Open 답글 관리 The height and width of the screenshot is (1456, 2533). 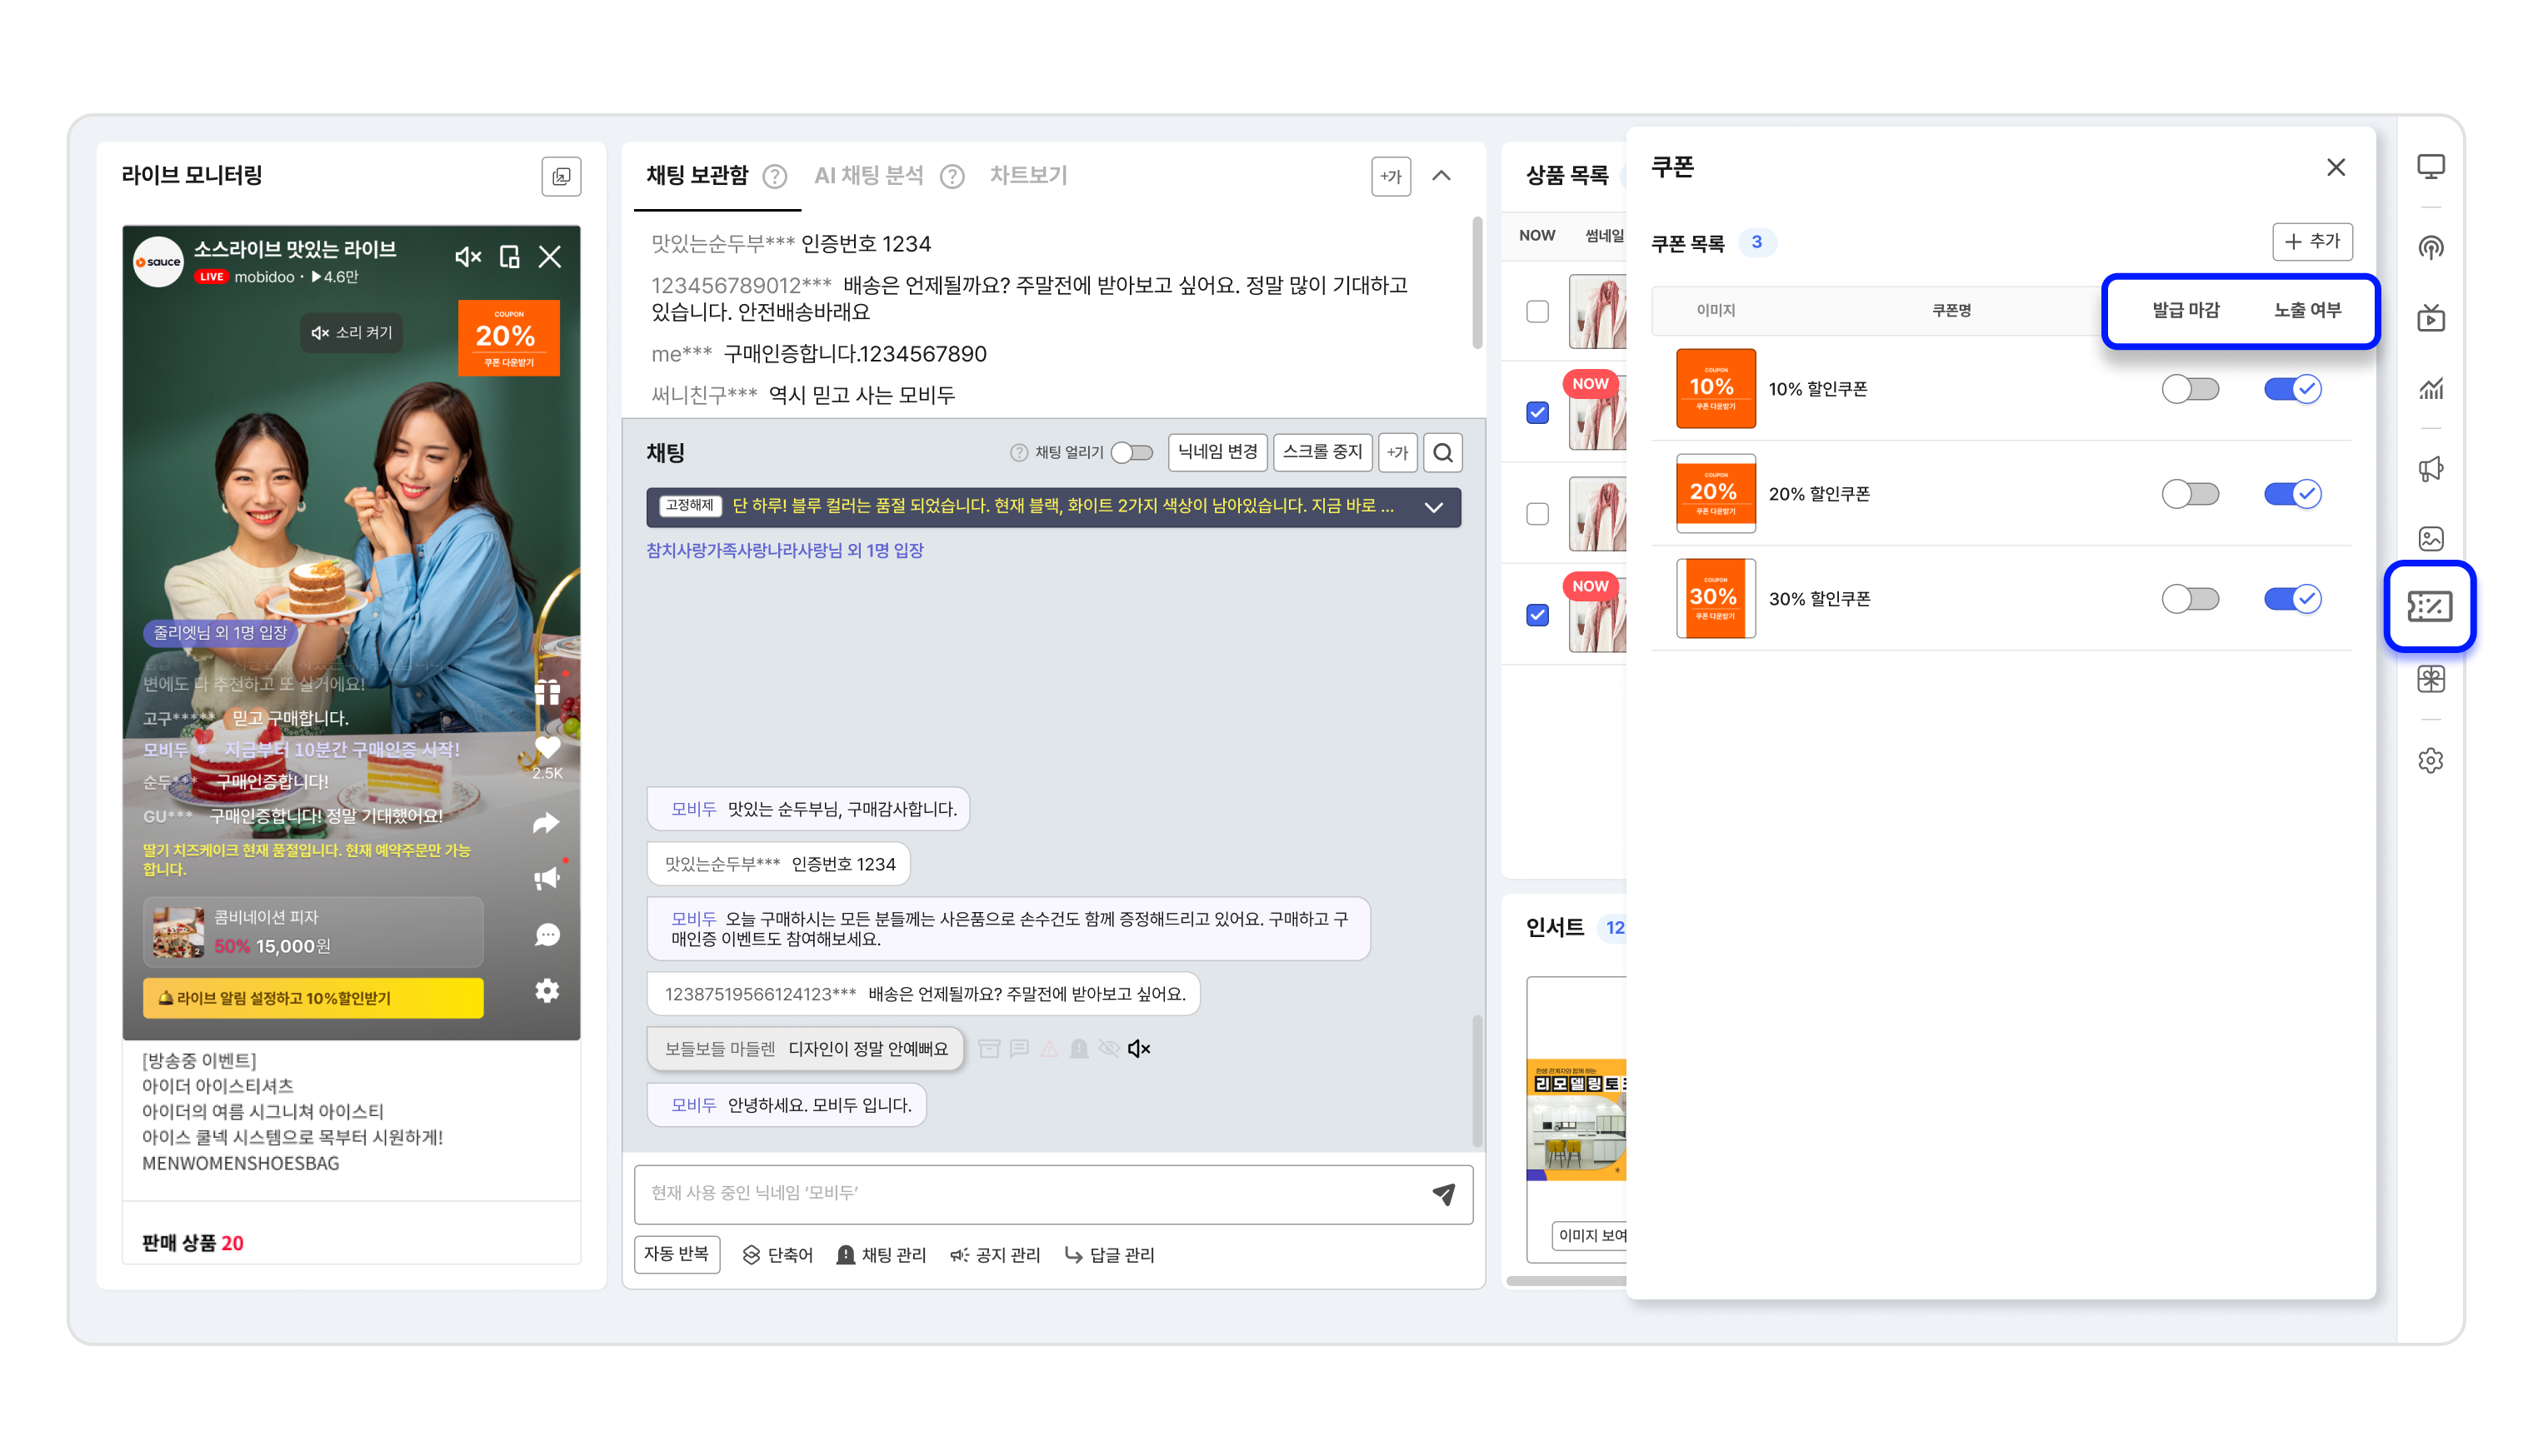tap(1109, 1255)
